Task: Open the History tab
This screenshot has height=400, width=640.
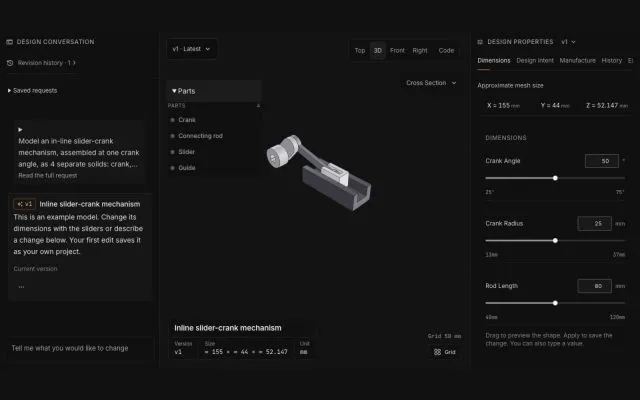Action: [x=611, y=60]
